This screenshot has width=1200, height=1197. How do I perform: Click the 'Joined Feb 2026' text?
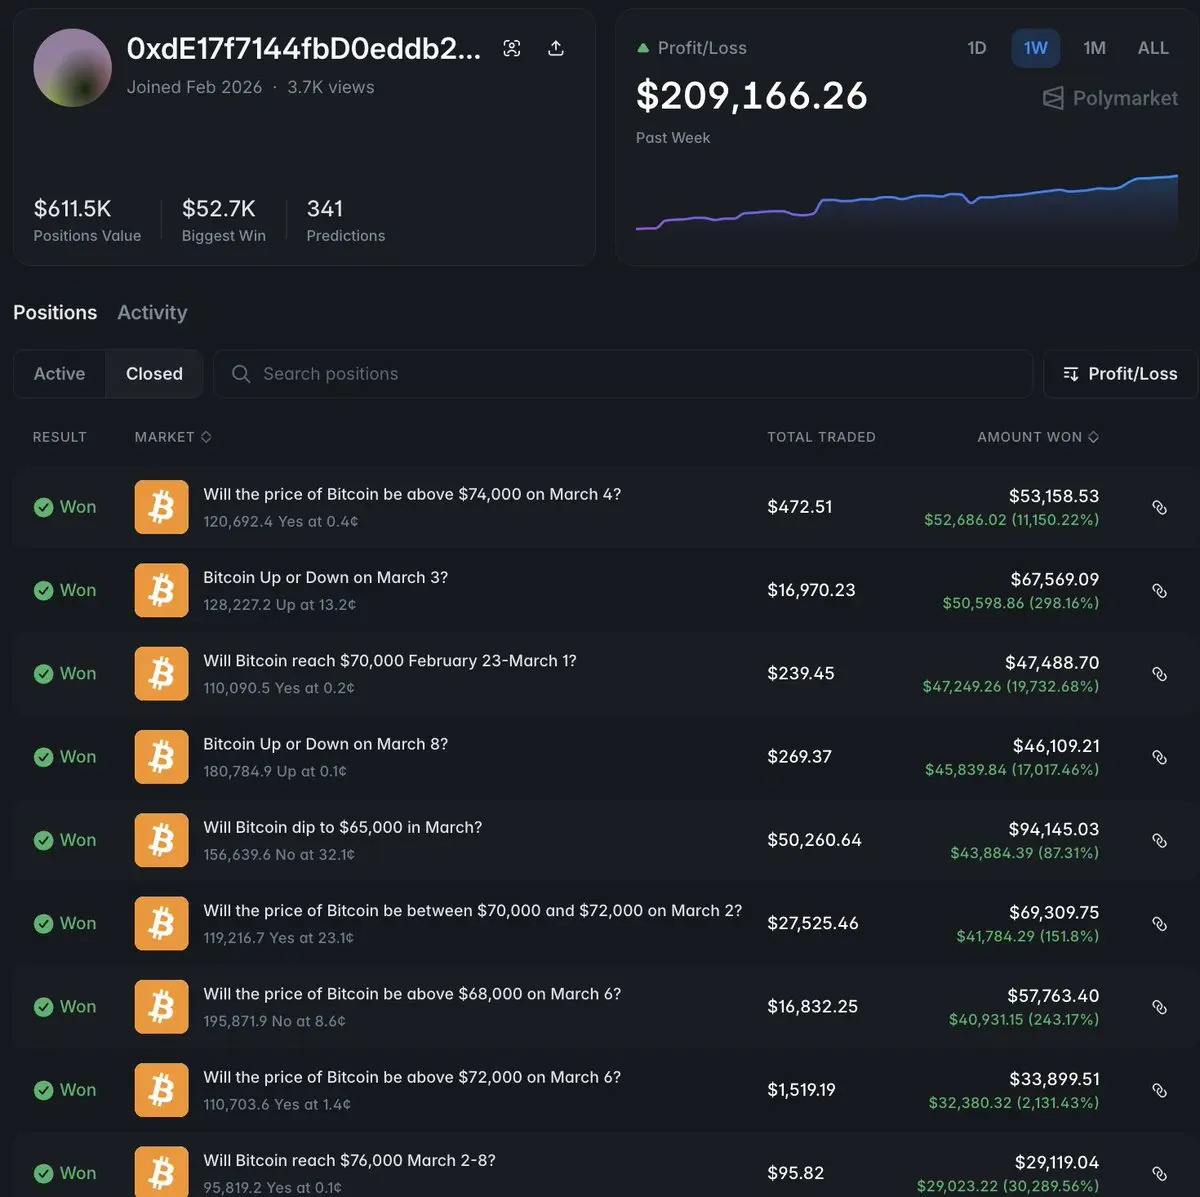[x=194, y=87]
